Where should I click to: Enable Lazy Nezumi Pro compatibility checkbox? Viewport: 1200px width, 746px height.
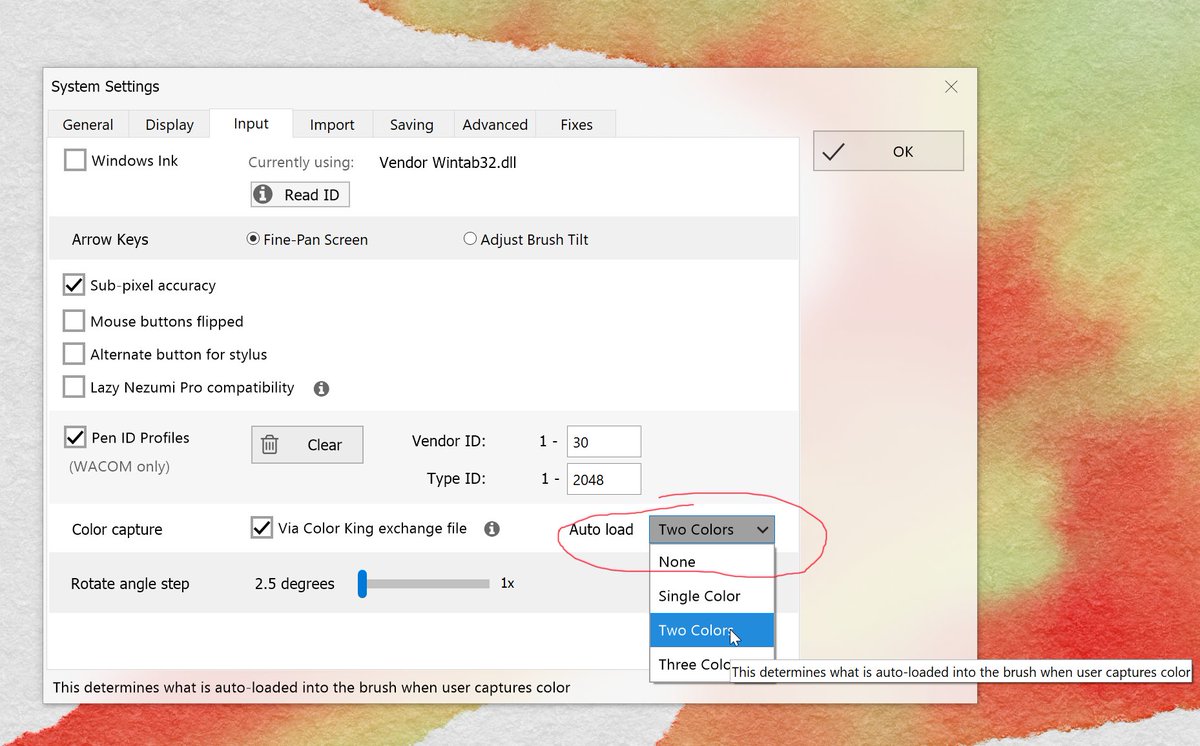click(x=73, y=387)
